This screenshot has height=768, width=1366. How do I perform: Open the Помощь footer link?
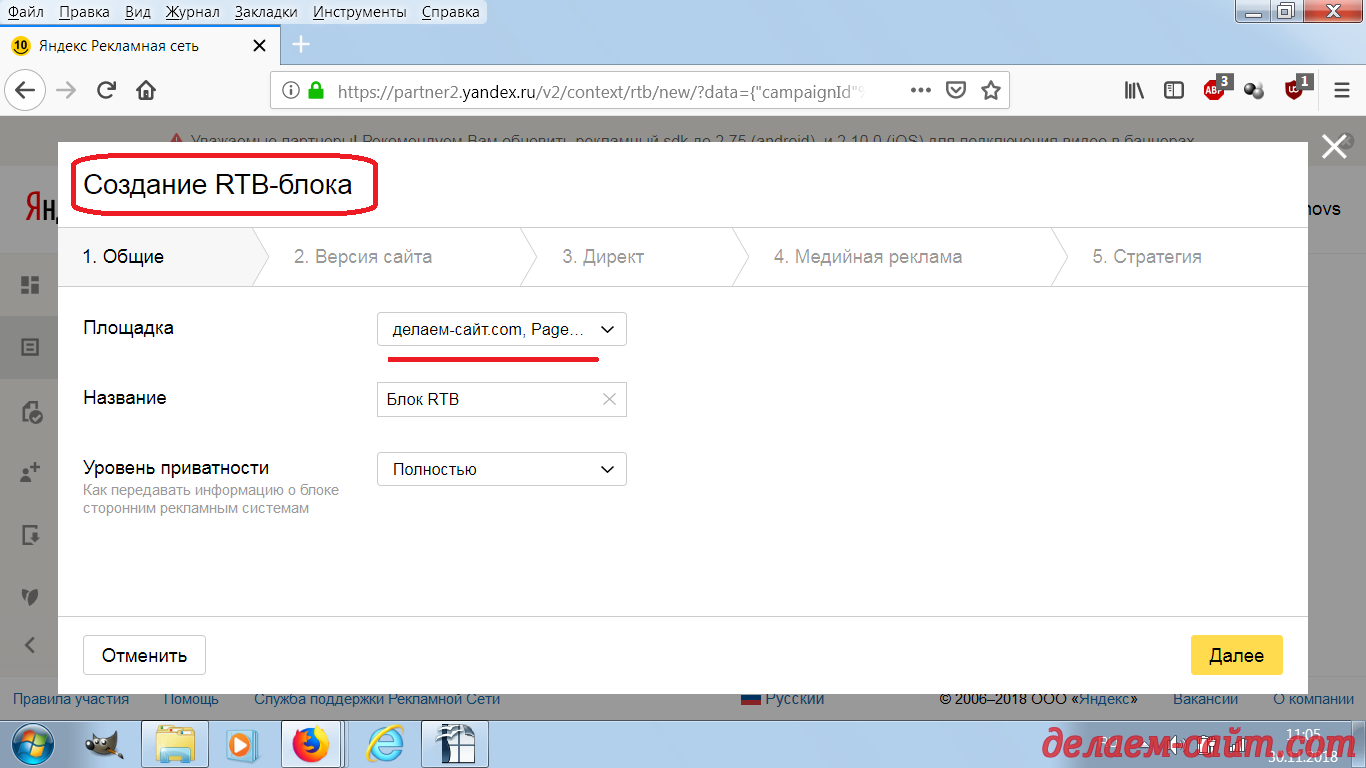point(191,699)
